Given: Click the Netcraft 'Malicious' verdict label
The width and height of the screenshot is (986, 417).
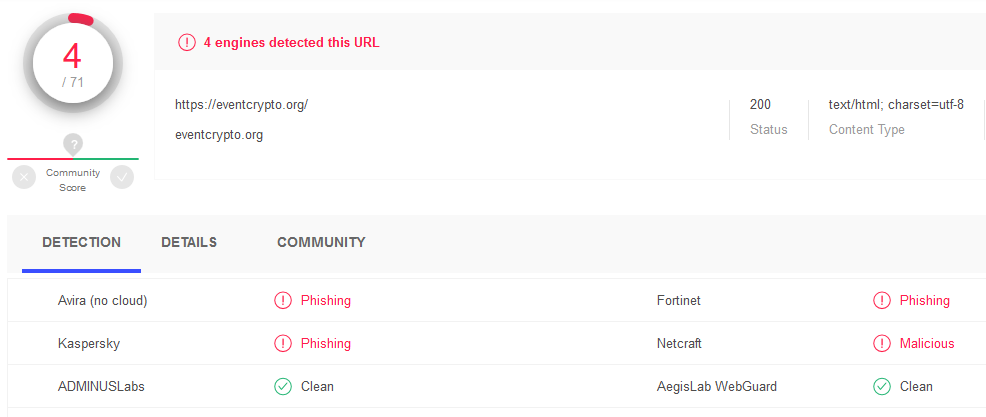Looking at the screenshot, I should coord(927,343).
